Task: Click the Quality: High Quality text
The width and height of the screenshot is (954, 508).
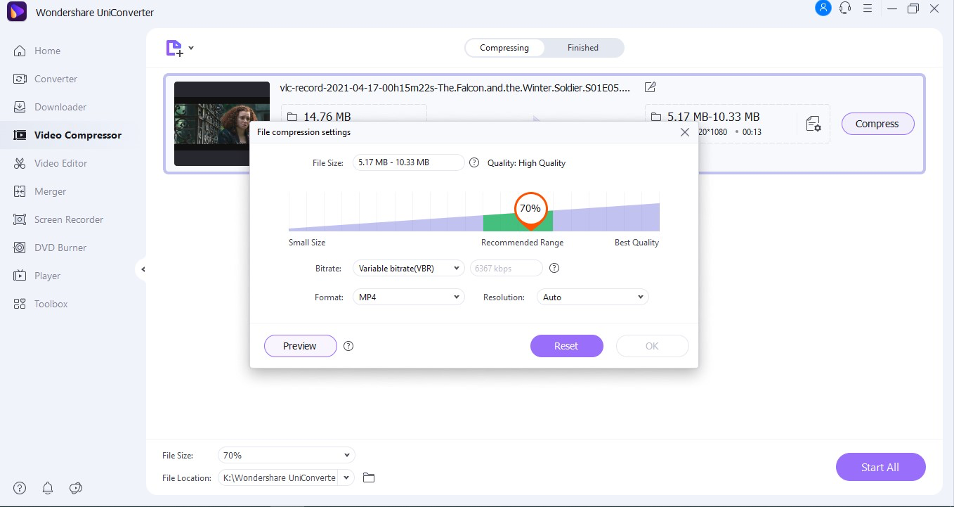Action: pos(526,163)
